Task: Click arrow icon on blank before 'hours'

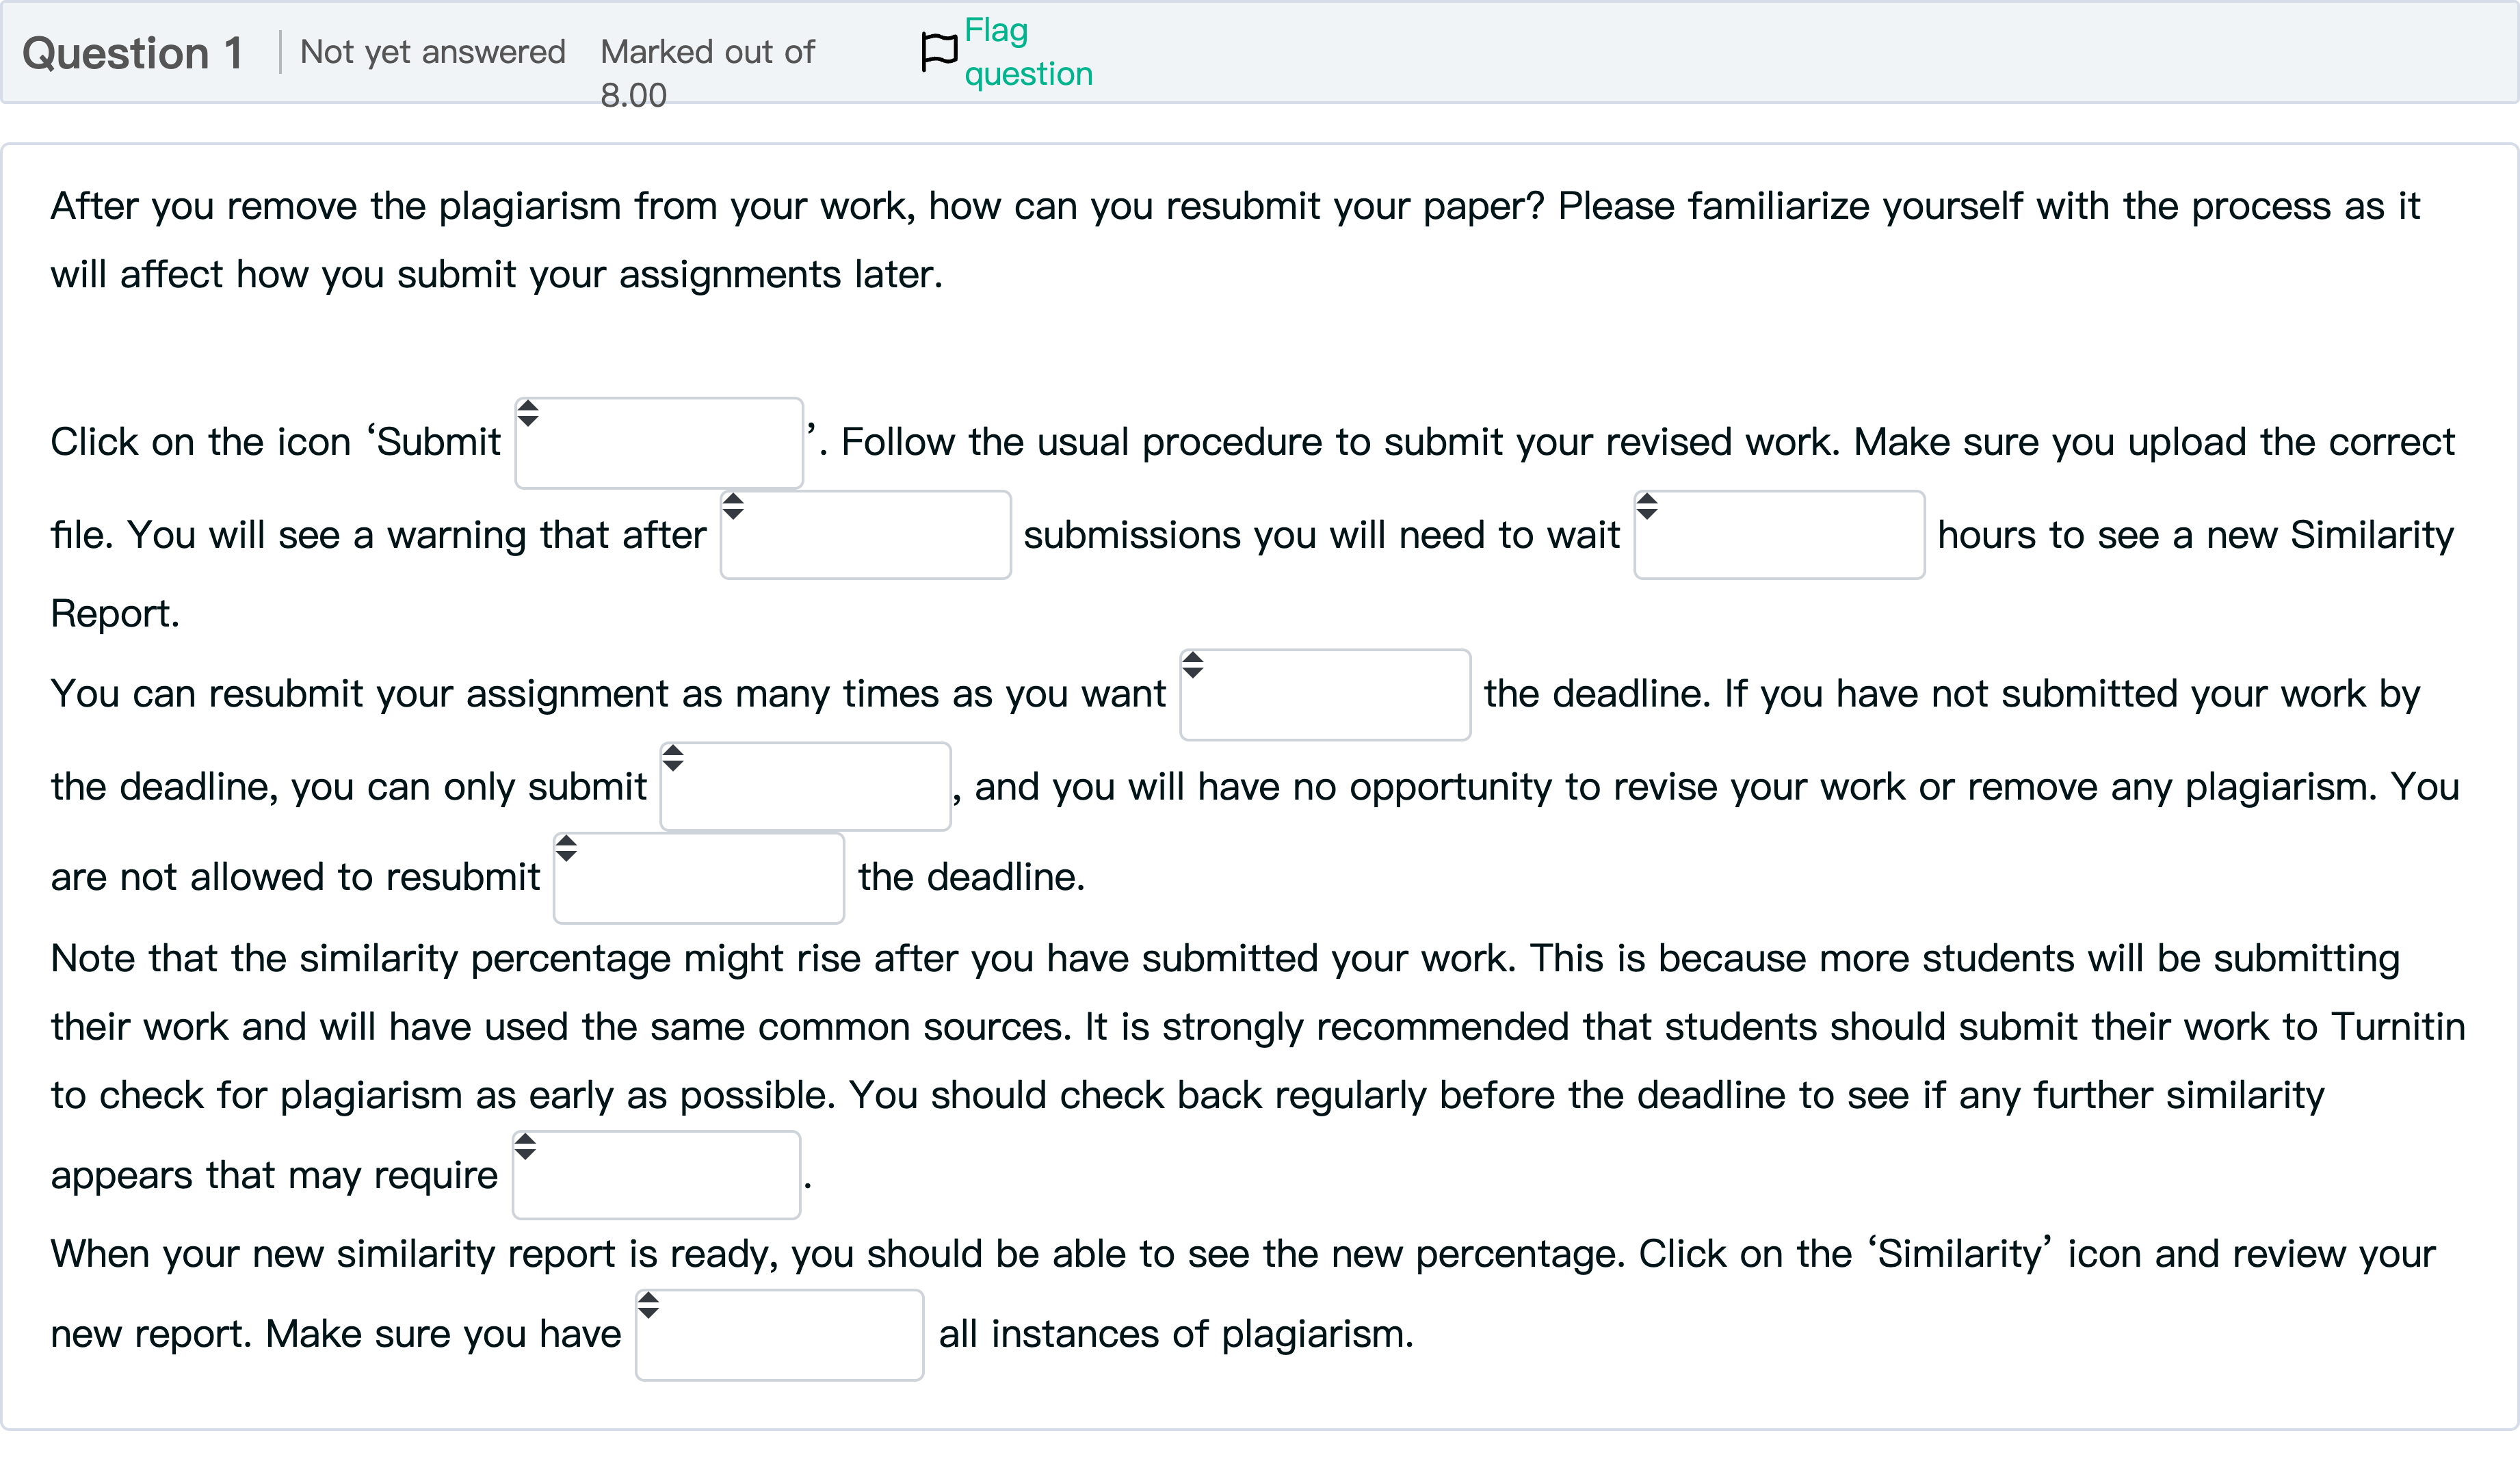Action: click(x=1647, y=506)
